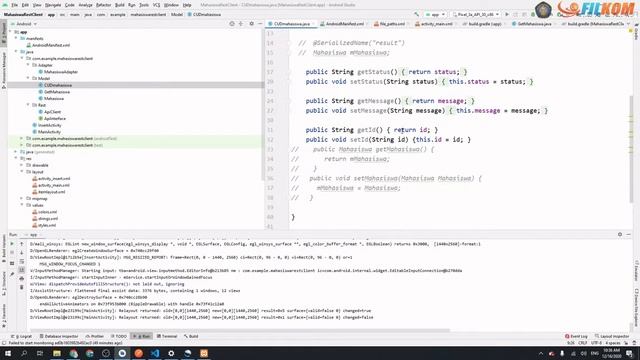Expand the drawable folder

tap(22, 165)
